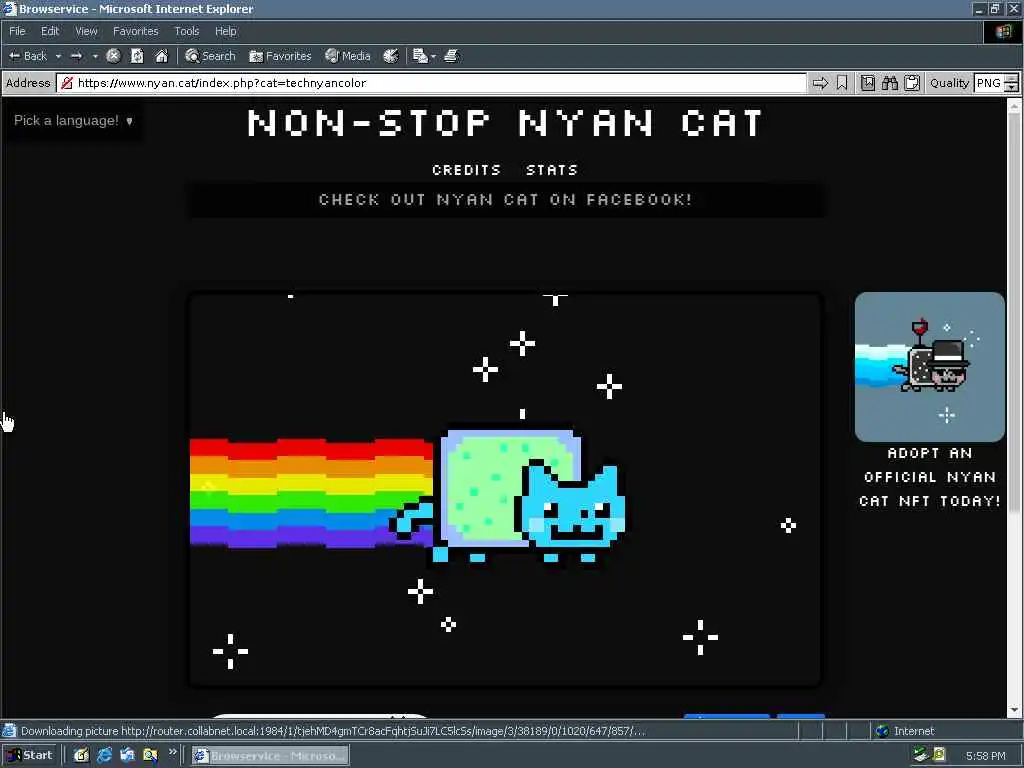Open the Favorites toolbar button

tap(280, 56)
